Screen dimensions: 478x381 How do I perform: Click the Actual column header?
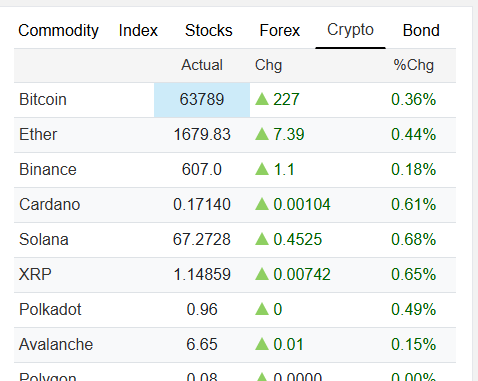[202, 65]
